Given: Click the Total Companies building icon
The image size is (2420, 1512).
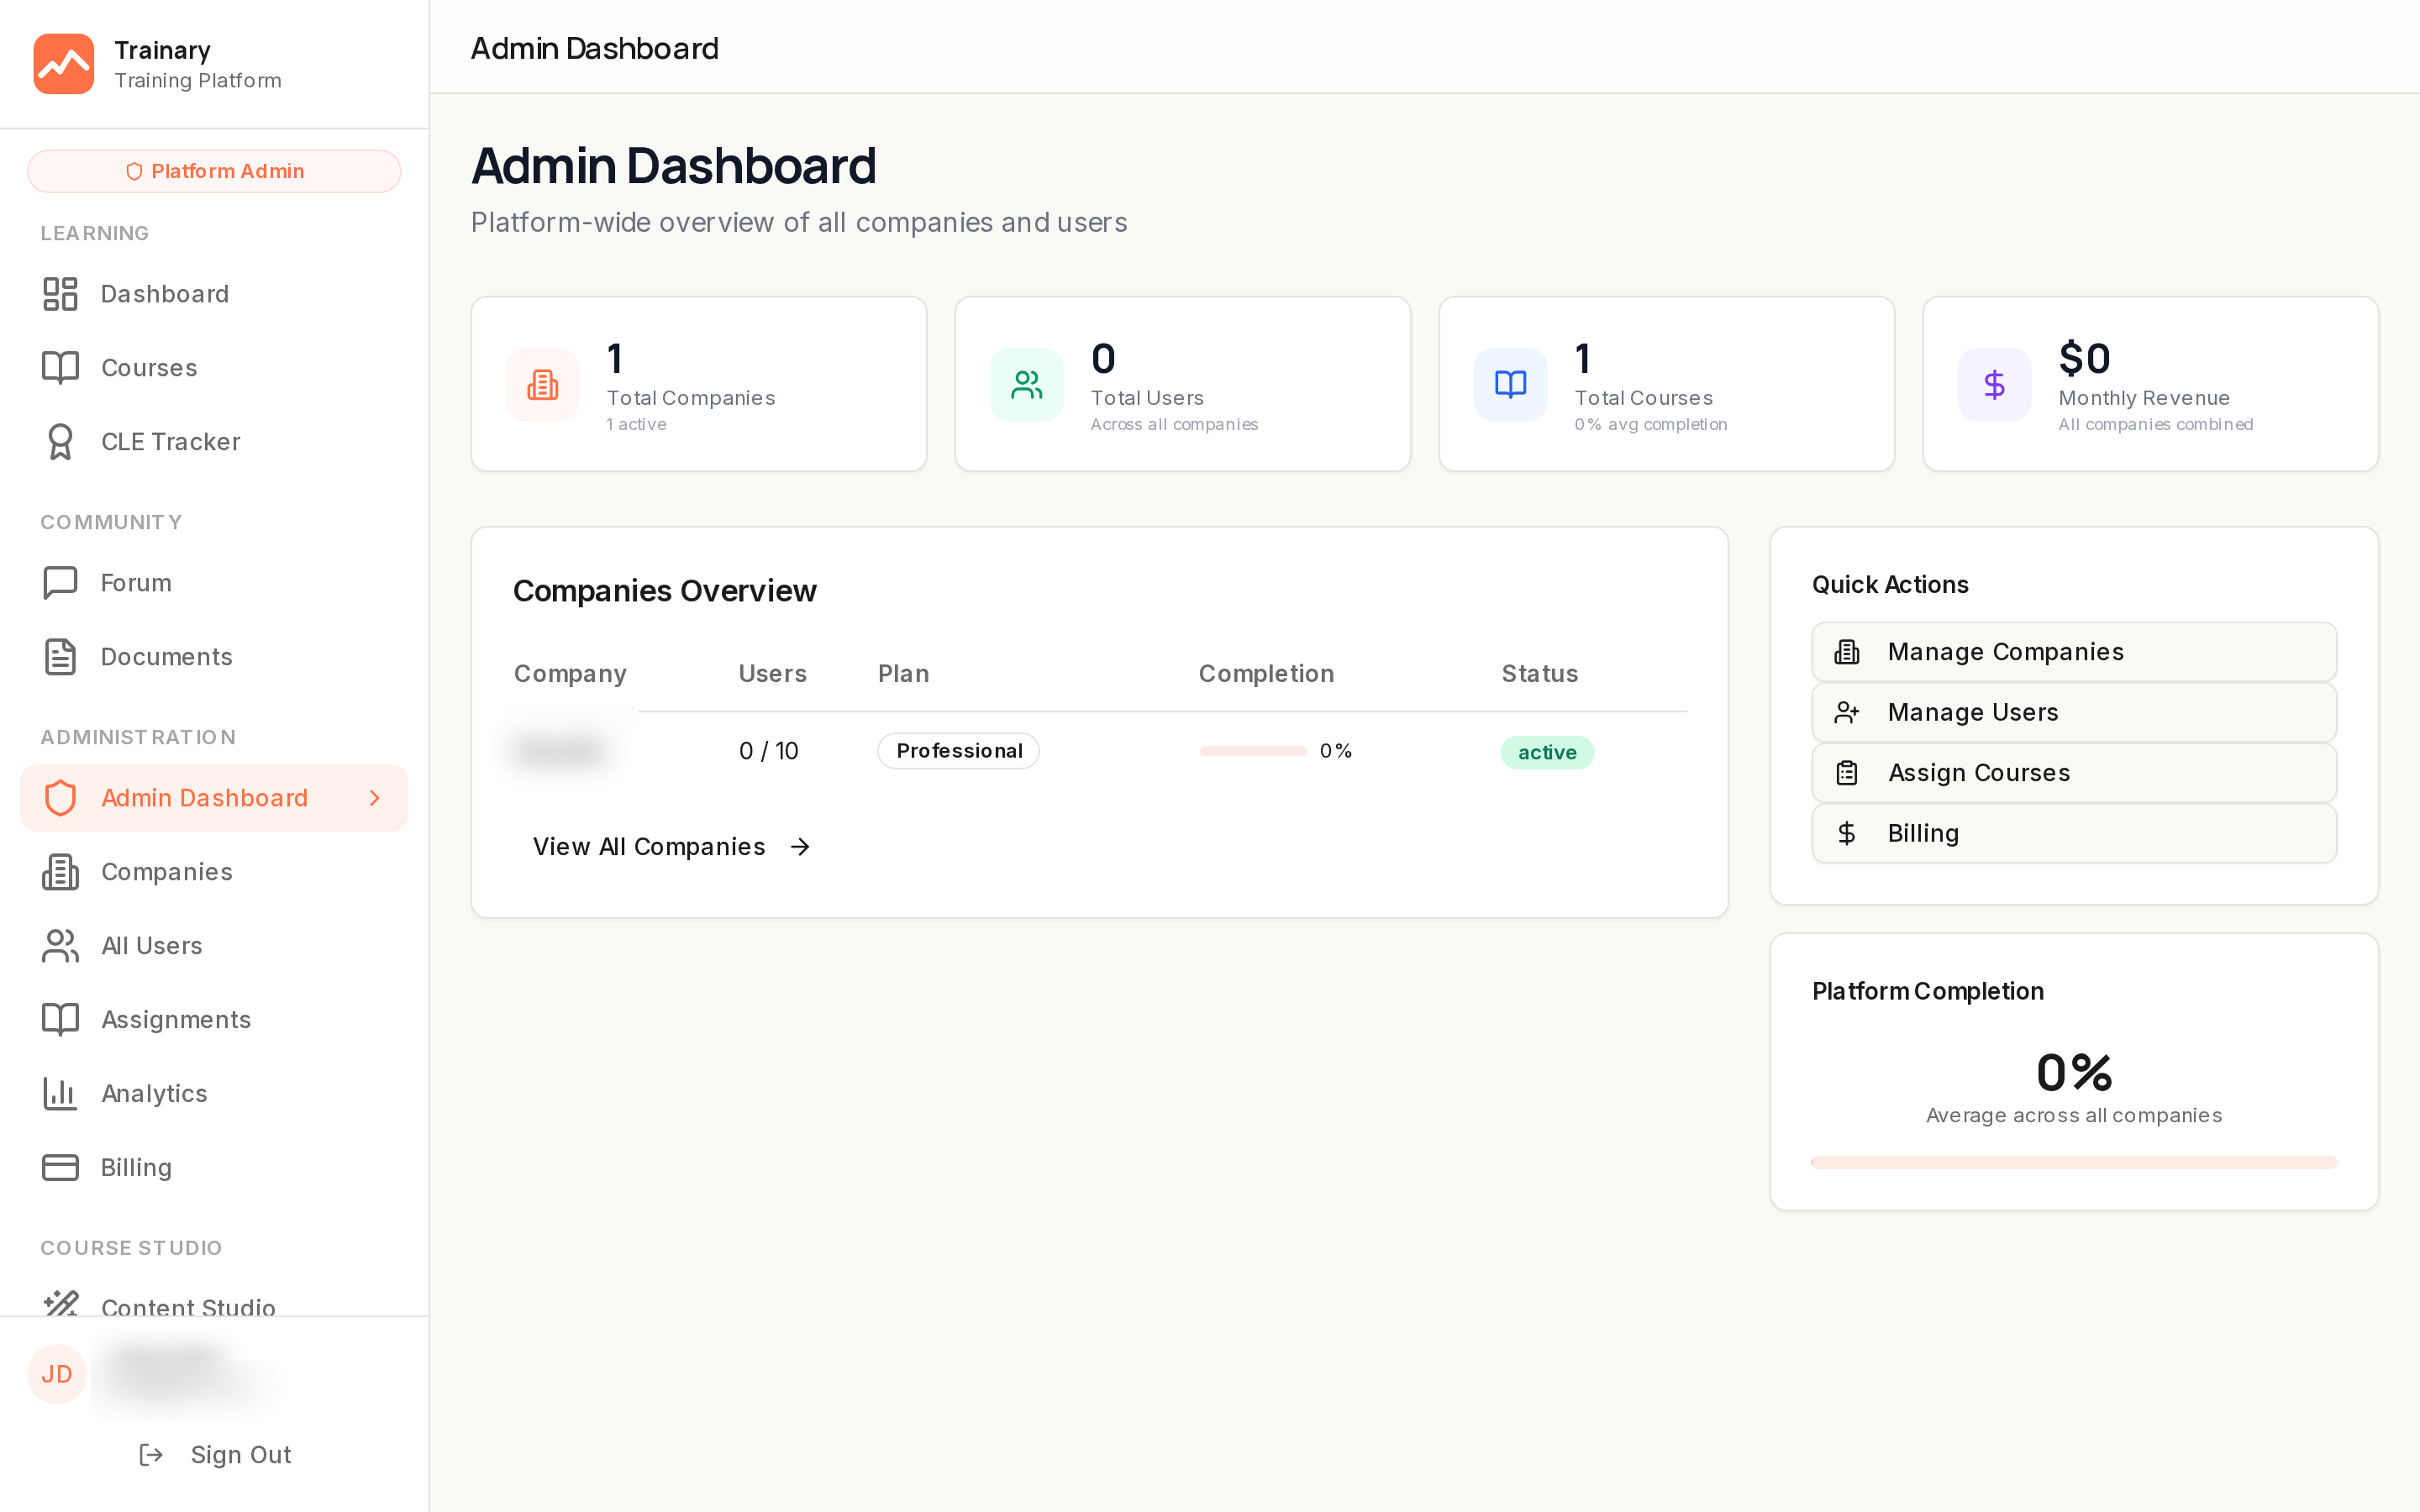Looking at the screenshot, I should coord(543,385).
